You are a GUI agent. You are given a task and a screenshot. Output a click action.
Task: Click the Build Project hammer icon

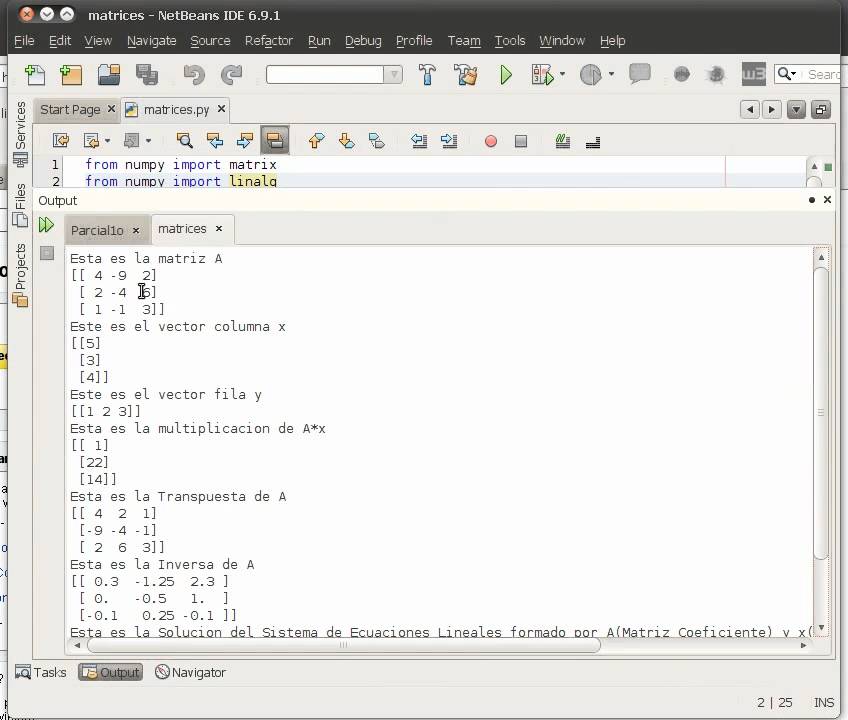(x=427, y=75)
